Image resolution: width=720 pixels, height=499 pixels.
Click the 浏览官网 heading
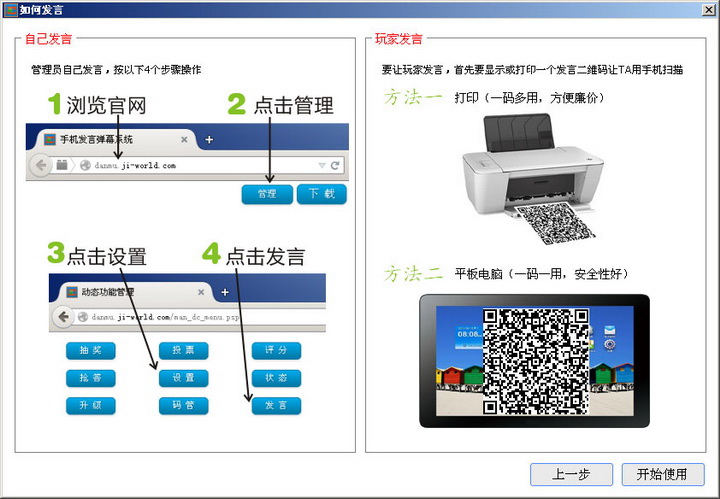pyautogui.click(x=107, y=105)
